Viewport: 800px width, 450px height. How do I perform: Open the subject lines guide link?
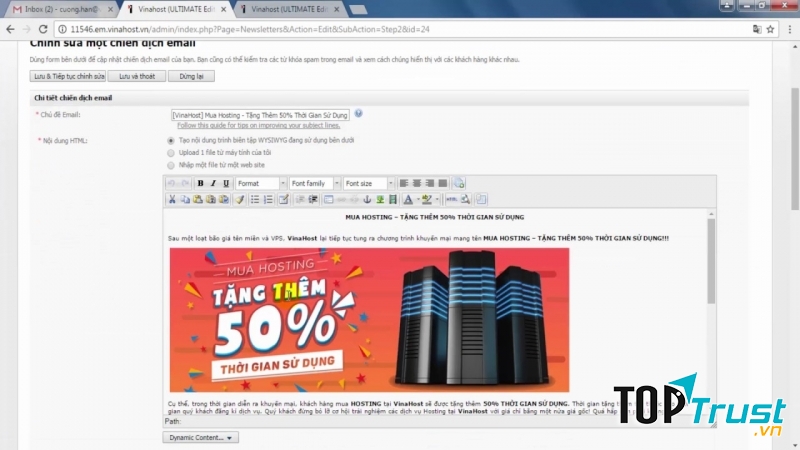[259, 126]
